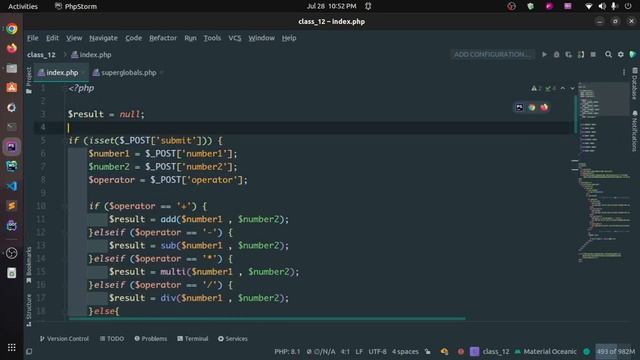This screenshot has height=360, width=640.
Task: Switch Material Oceanic theme in status bar
Action: click(x=546, y=351)
